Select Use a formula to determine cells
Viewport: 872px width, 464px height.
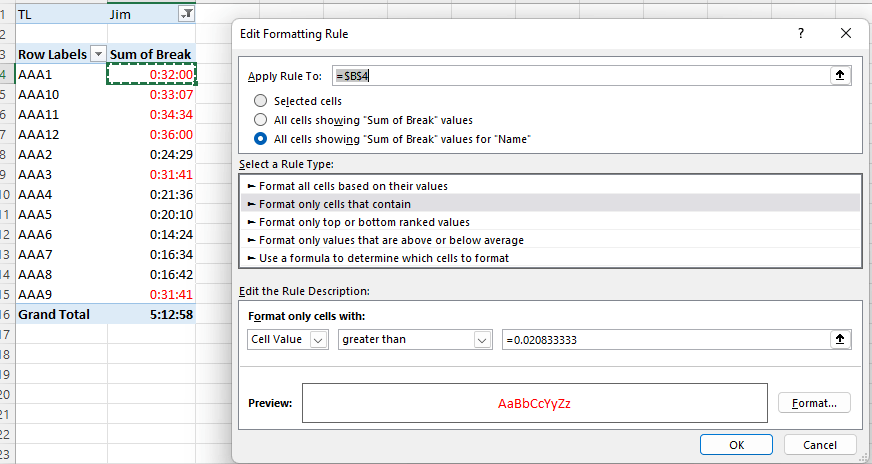[x=551, y=258]
